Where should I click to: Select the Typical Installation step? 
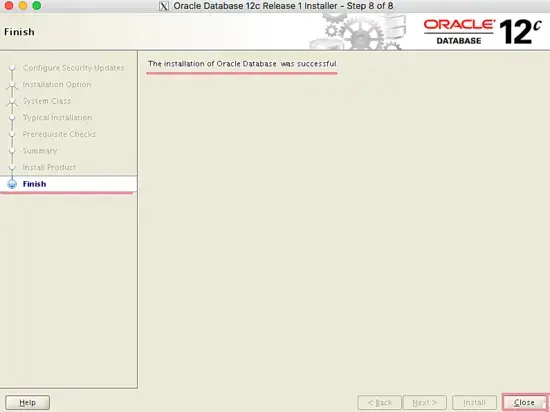(x=57, y=117)
